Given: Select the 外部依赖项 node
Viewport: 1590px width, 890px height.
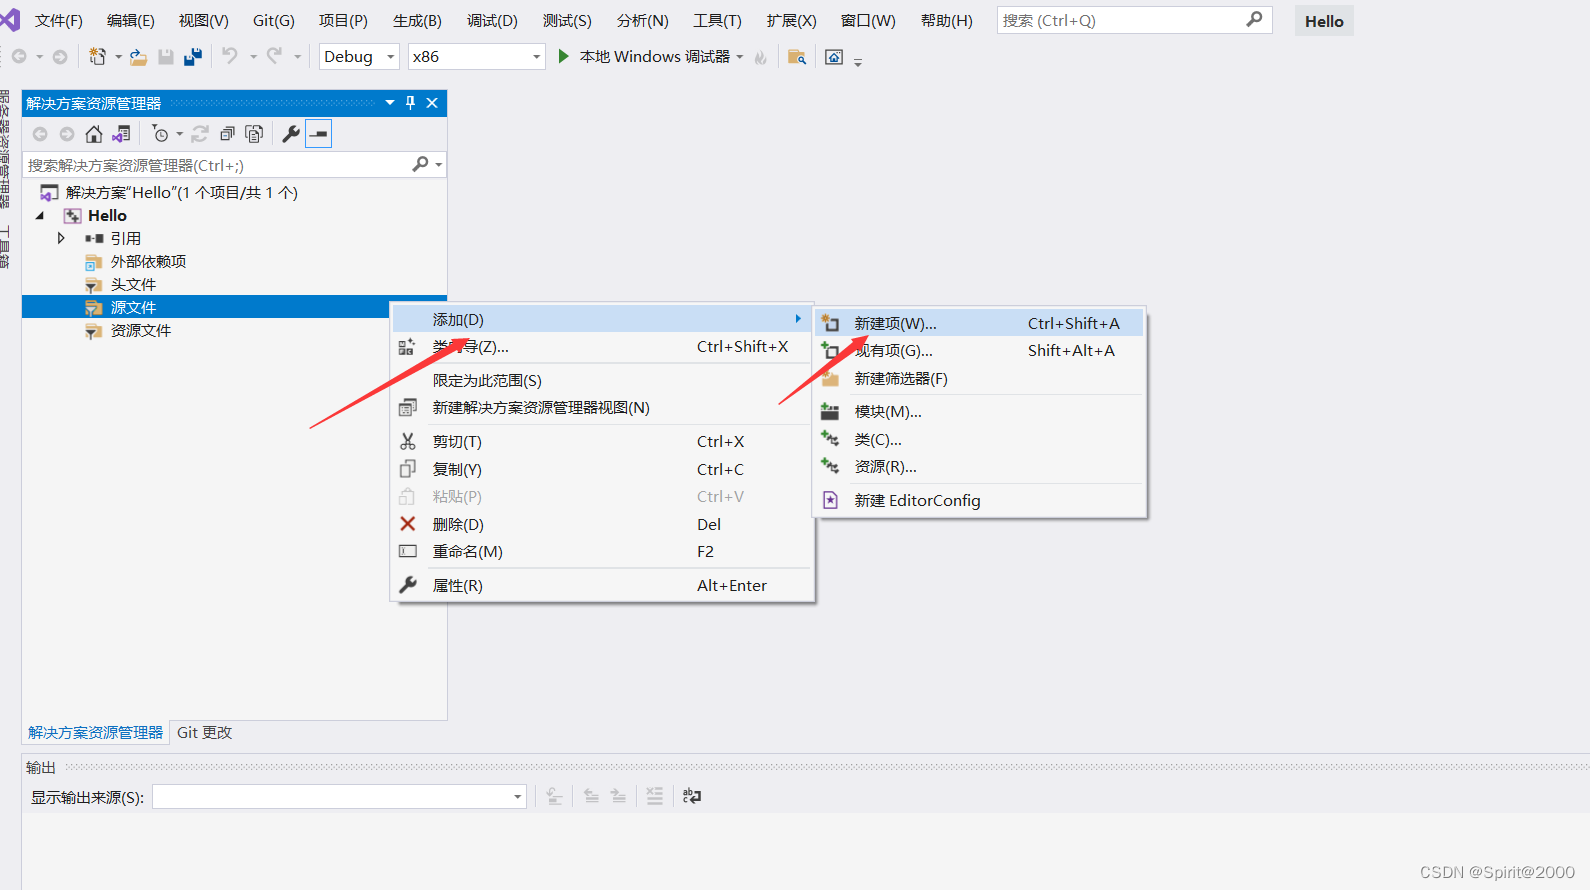Looking at the screenshot, I should (x=148, y=261).
